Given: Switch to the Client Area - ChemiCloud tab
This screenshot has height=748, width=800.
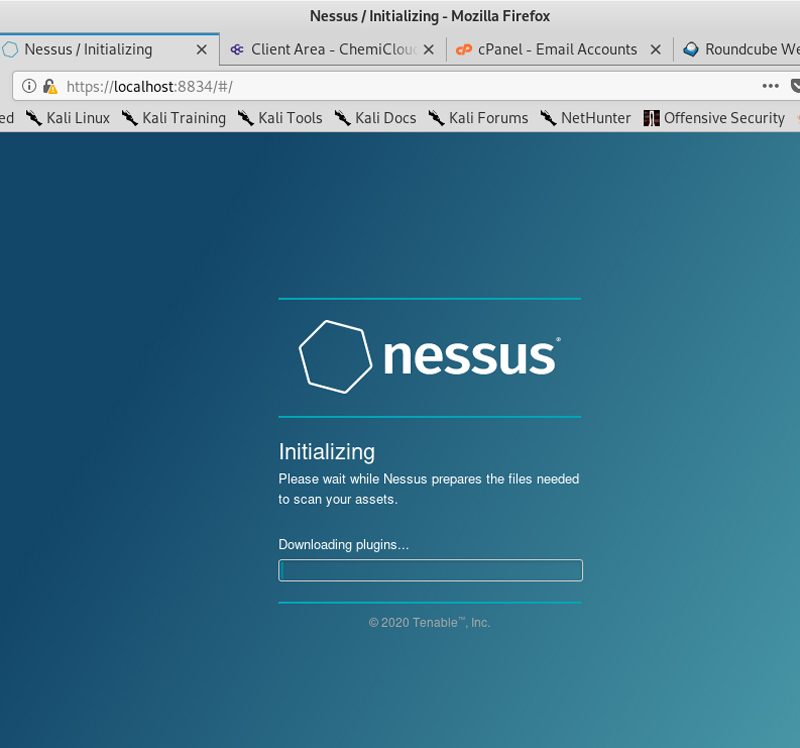Looking at the screenshot, I should (x=333, y=49).
